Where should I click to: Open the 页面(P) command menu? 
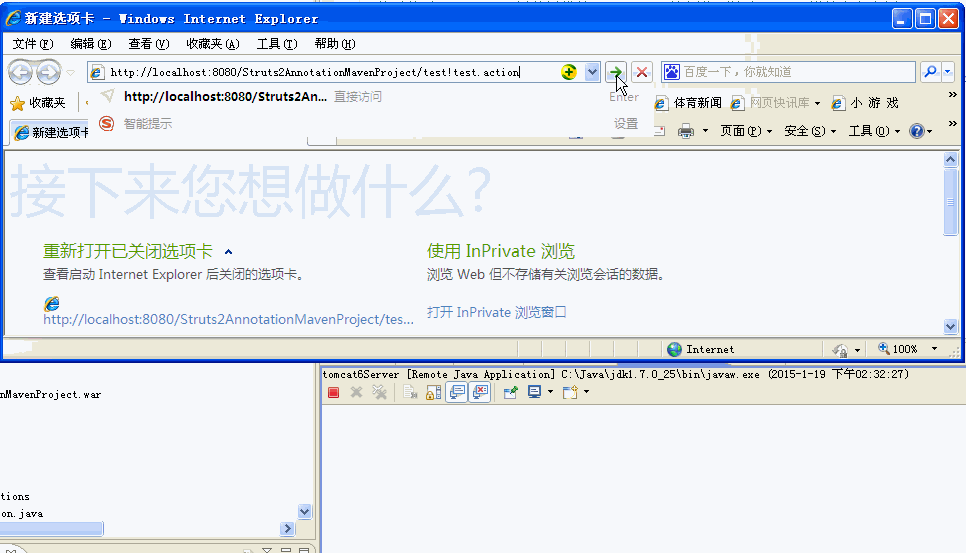click(746, 131)
